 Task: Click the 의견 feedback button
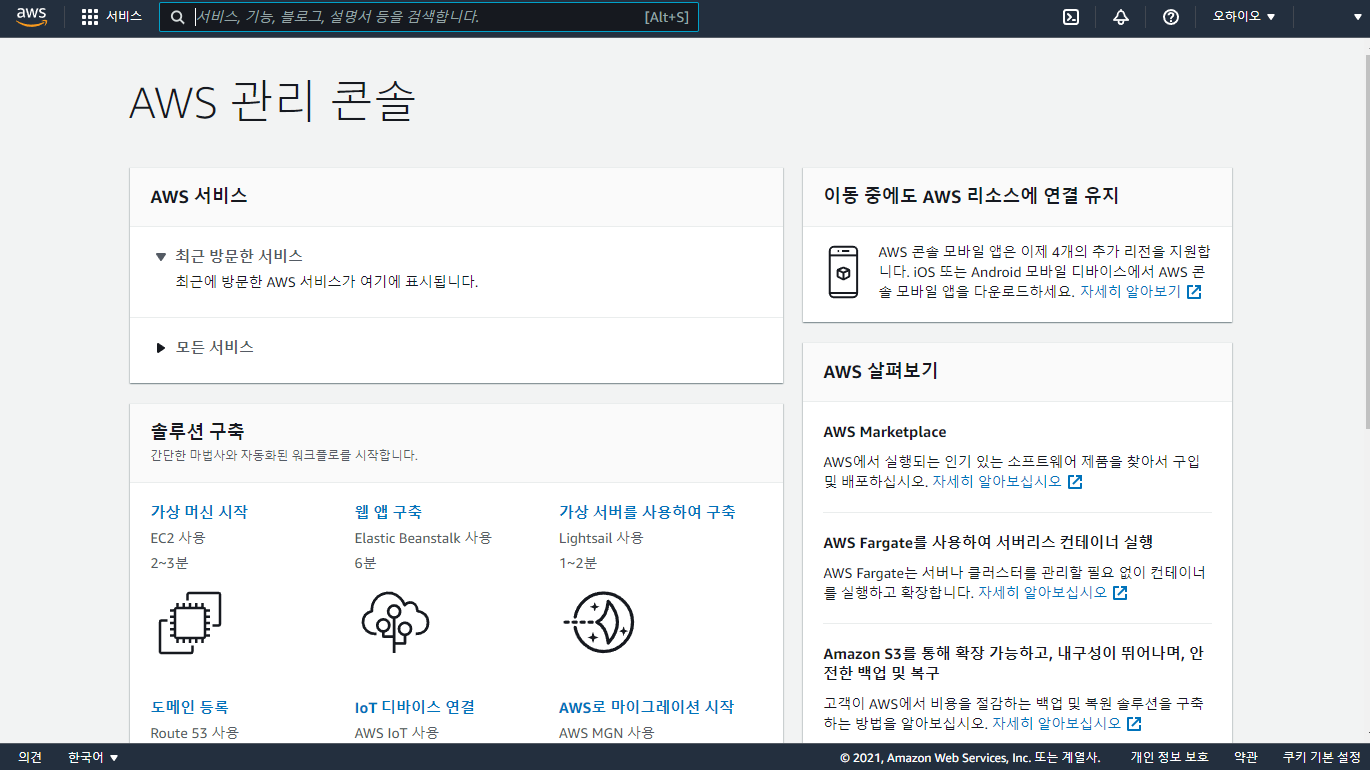(30, 758)
